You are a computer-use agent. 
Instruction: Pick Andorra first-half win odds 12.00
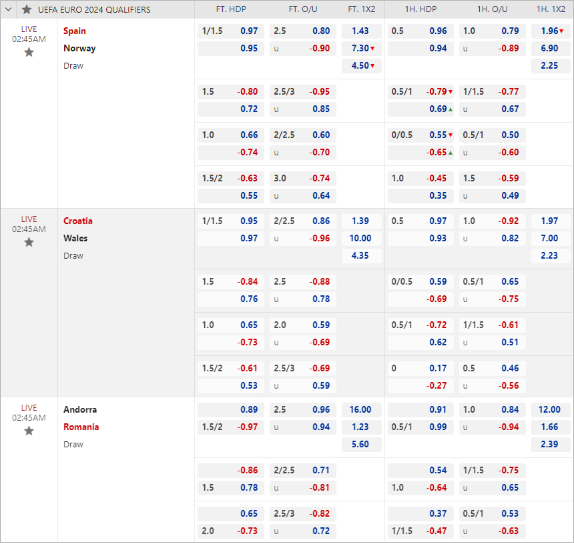(x=551, y=410)
